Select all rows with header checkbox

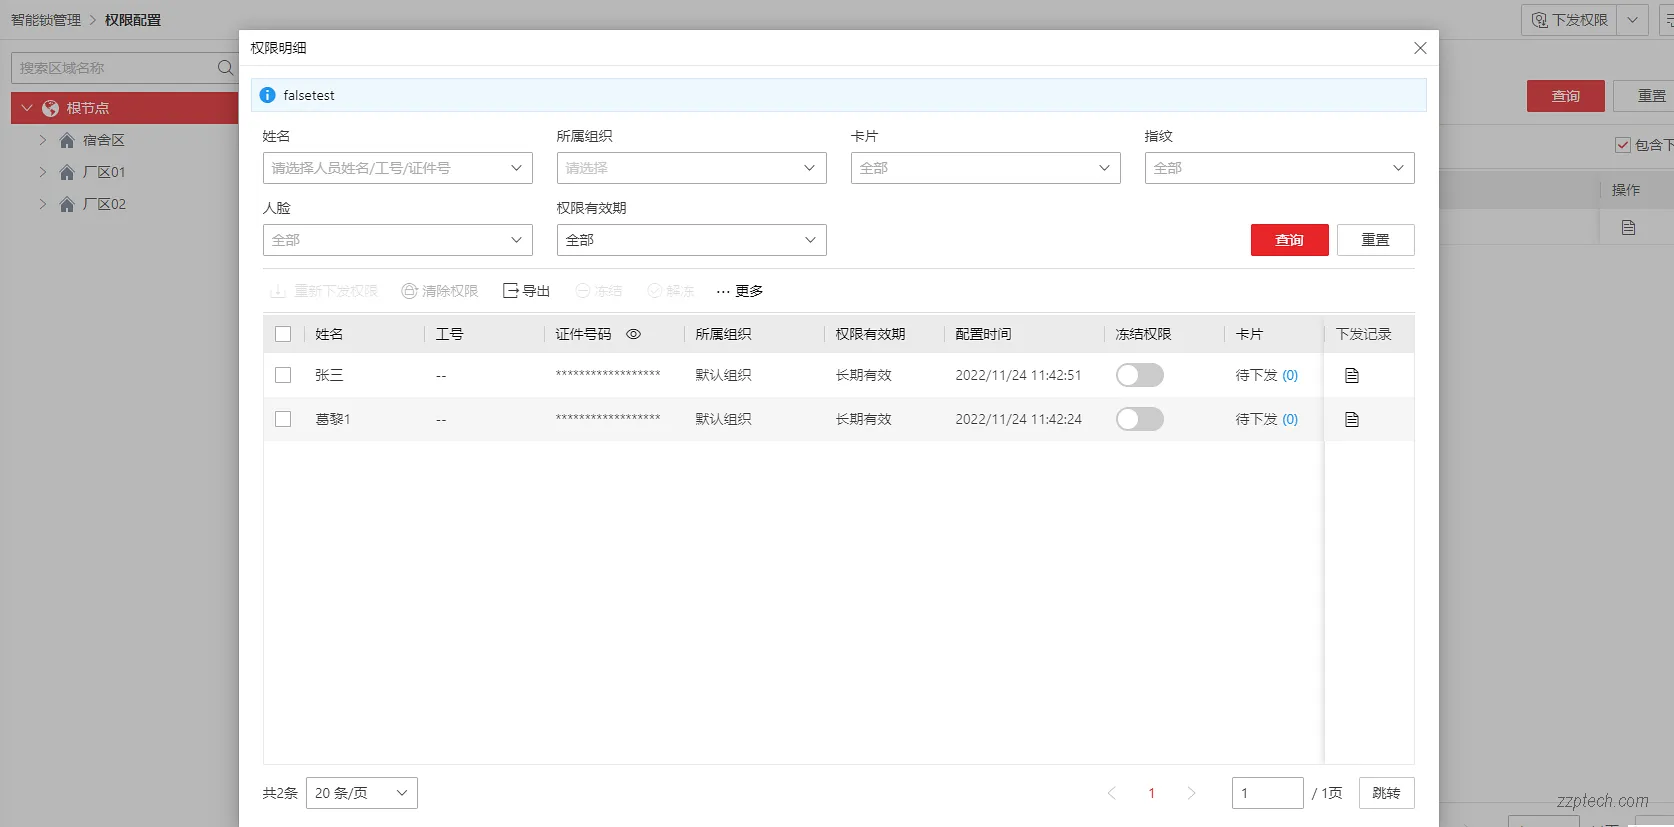[x=283, y=334]
